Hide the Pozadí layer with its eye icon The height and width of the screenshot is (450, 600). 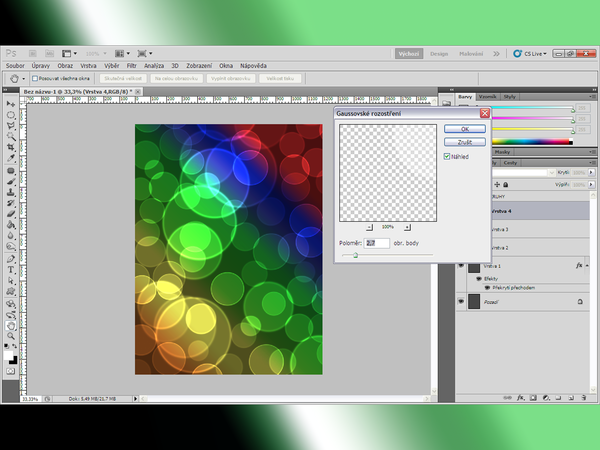click(x=461, y=300)
